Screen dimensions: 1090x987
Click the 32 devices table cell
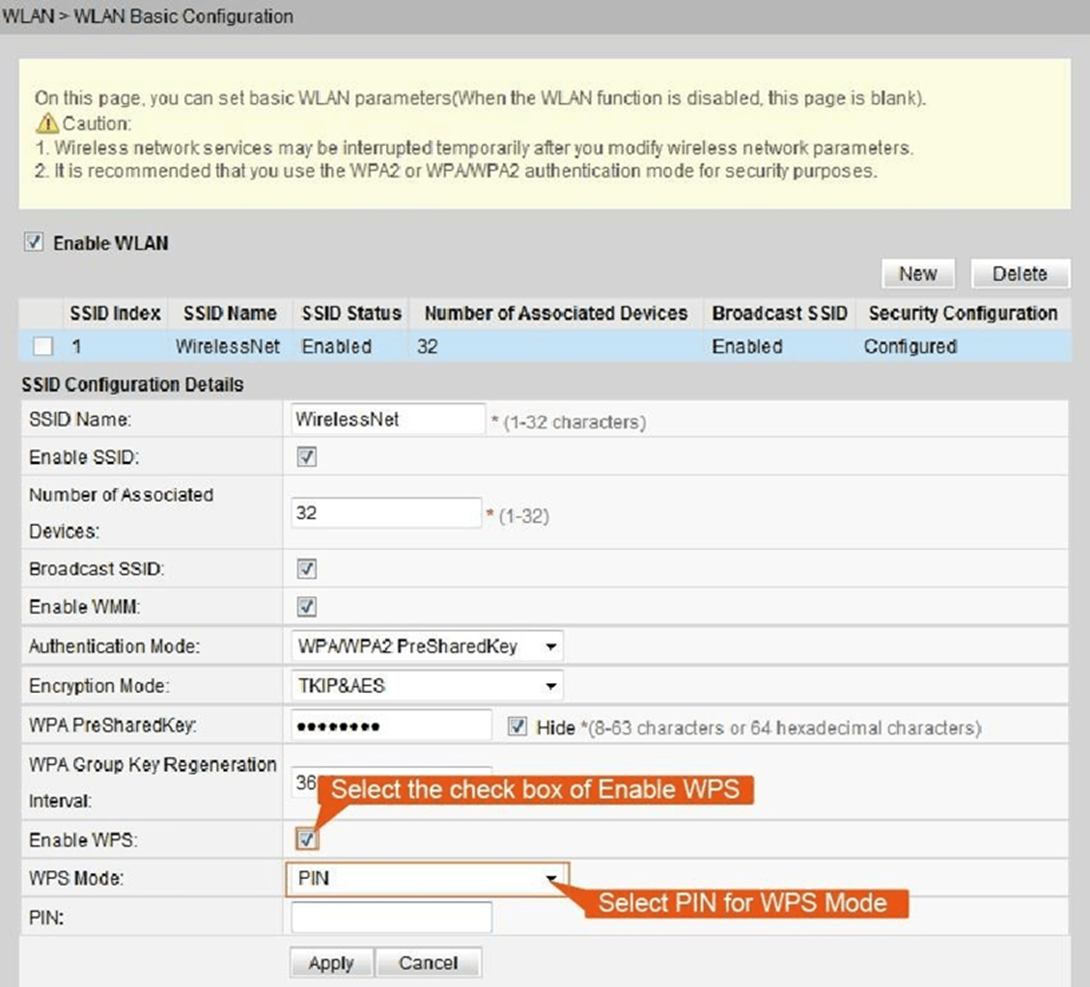pyautogui.click(x=428, y=346)
